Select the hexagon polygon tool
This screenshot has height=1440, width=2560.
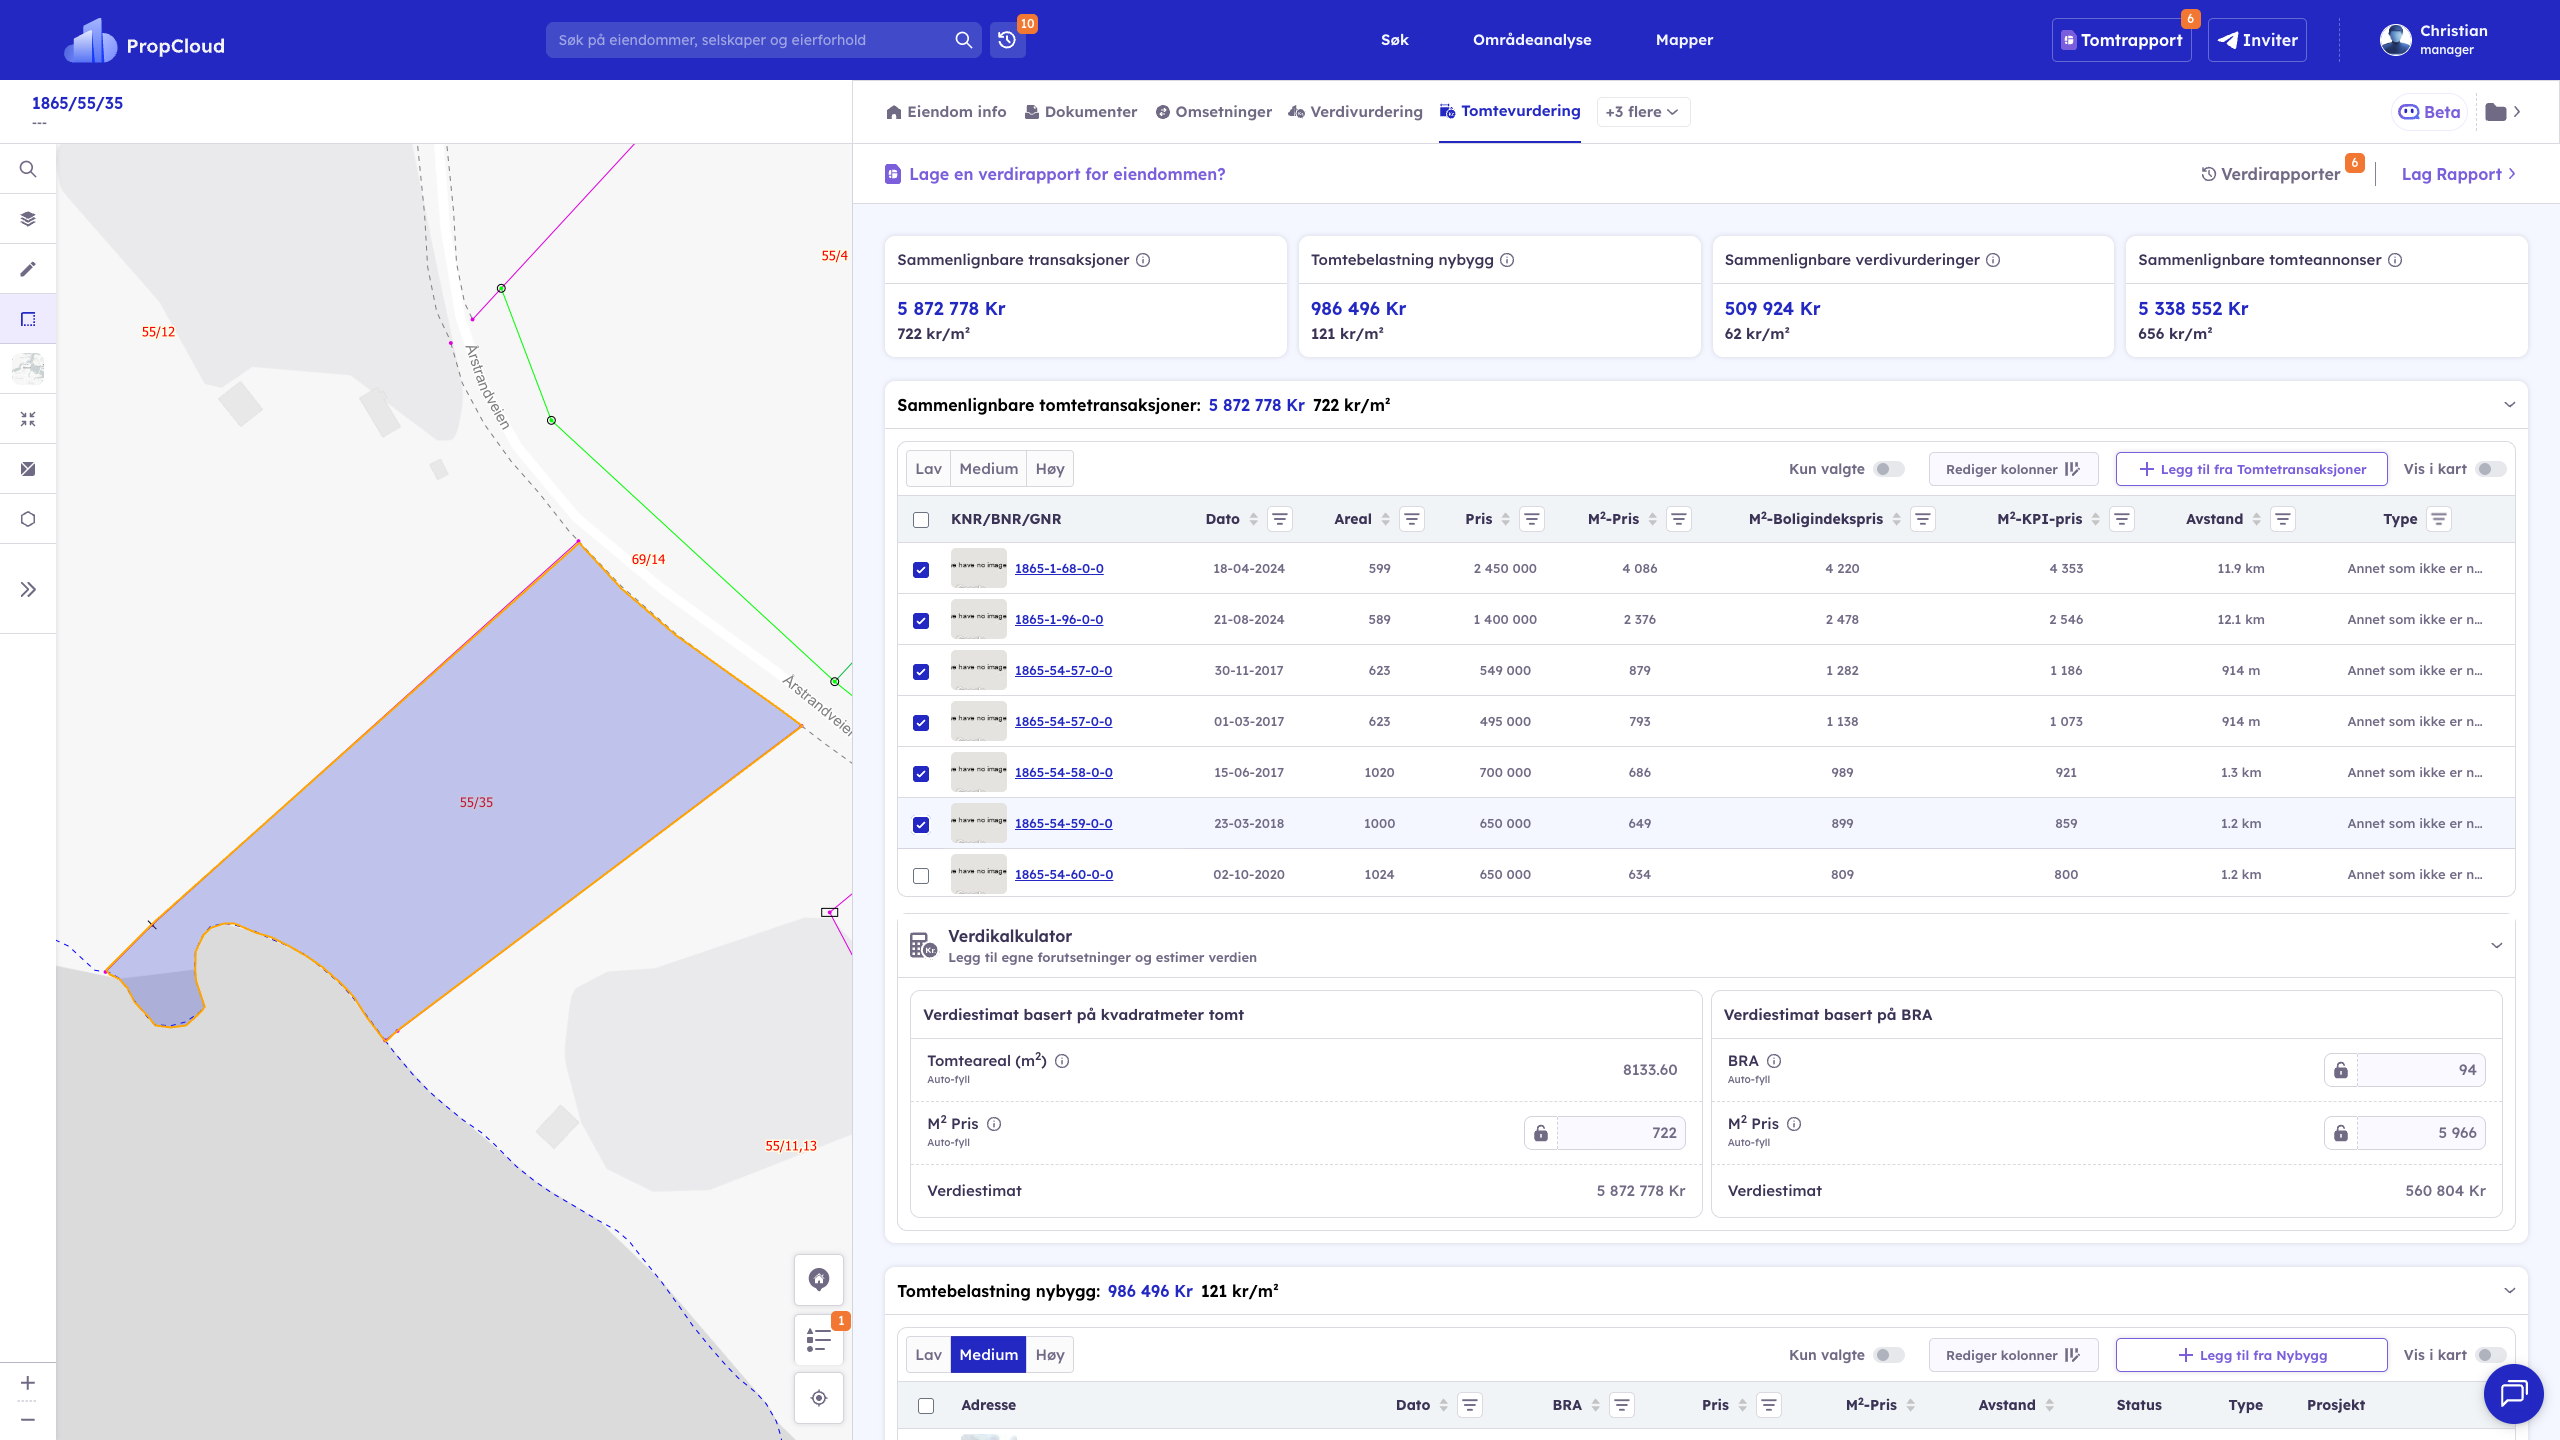(28, 519)
